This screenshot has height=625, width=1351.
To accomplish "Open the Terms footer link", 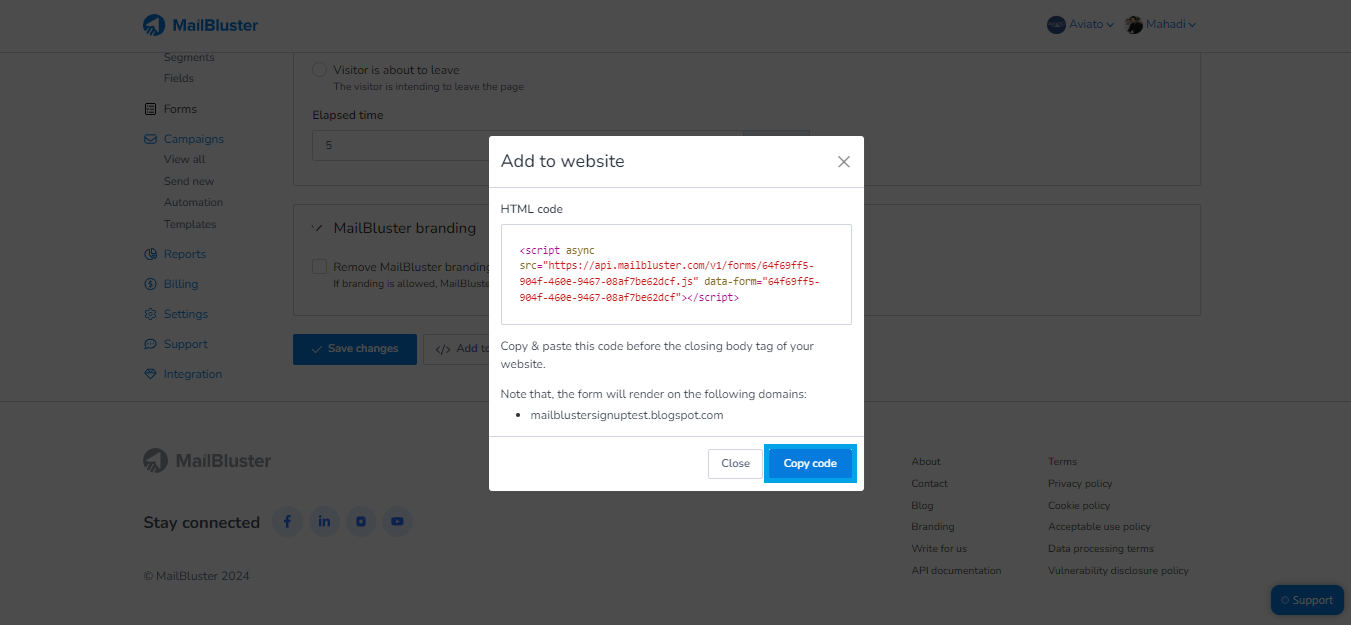I will coord(1062,462).
